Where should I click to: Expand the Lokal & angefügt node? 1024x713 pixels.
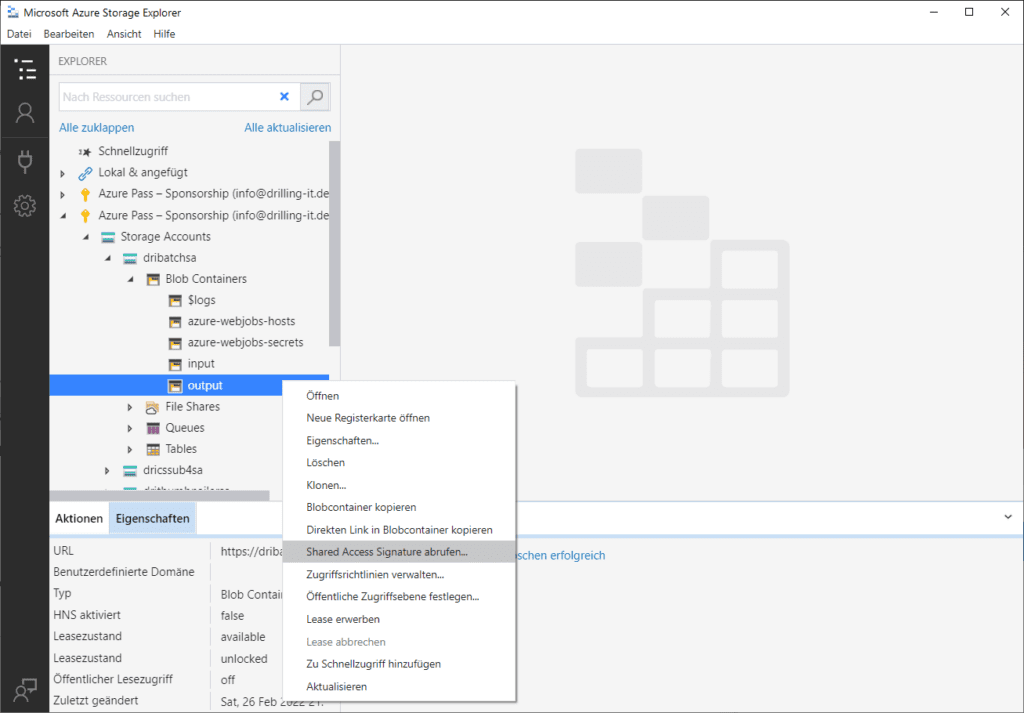pos(63,174)
